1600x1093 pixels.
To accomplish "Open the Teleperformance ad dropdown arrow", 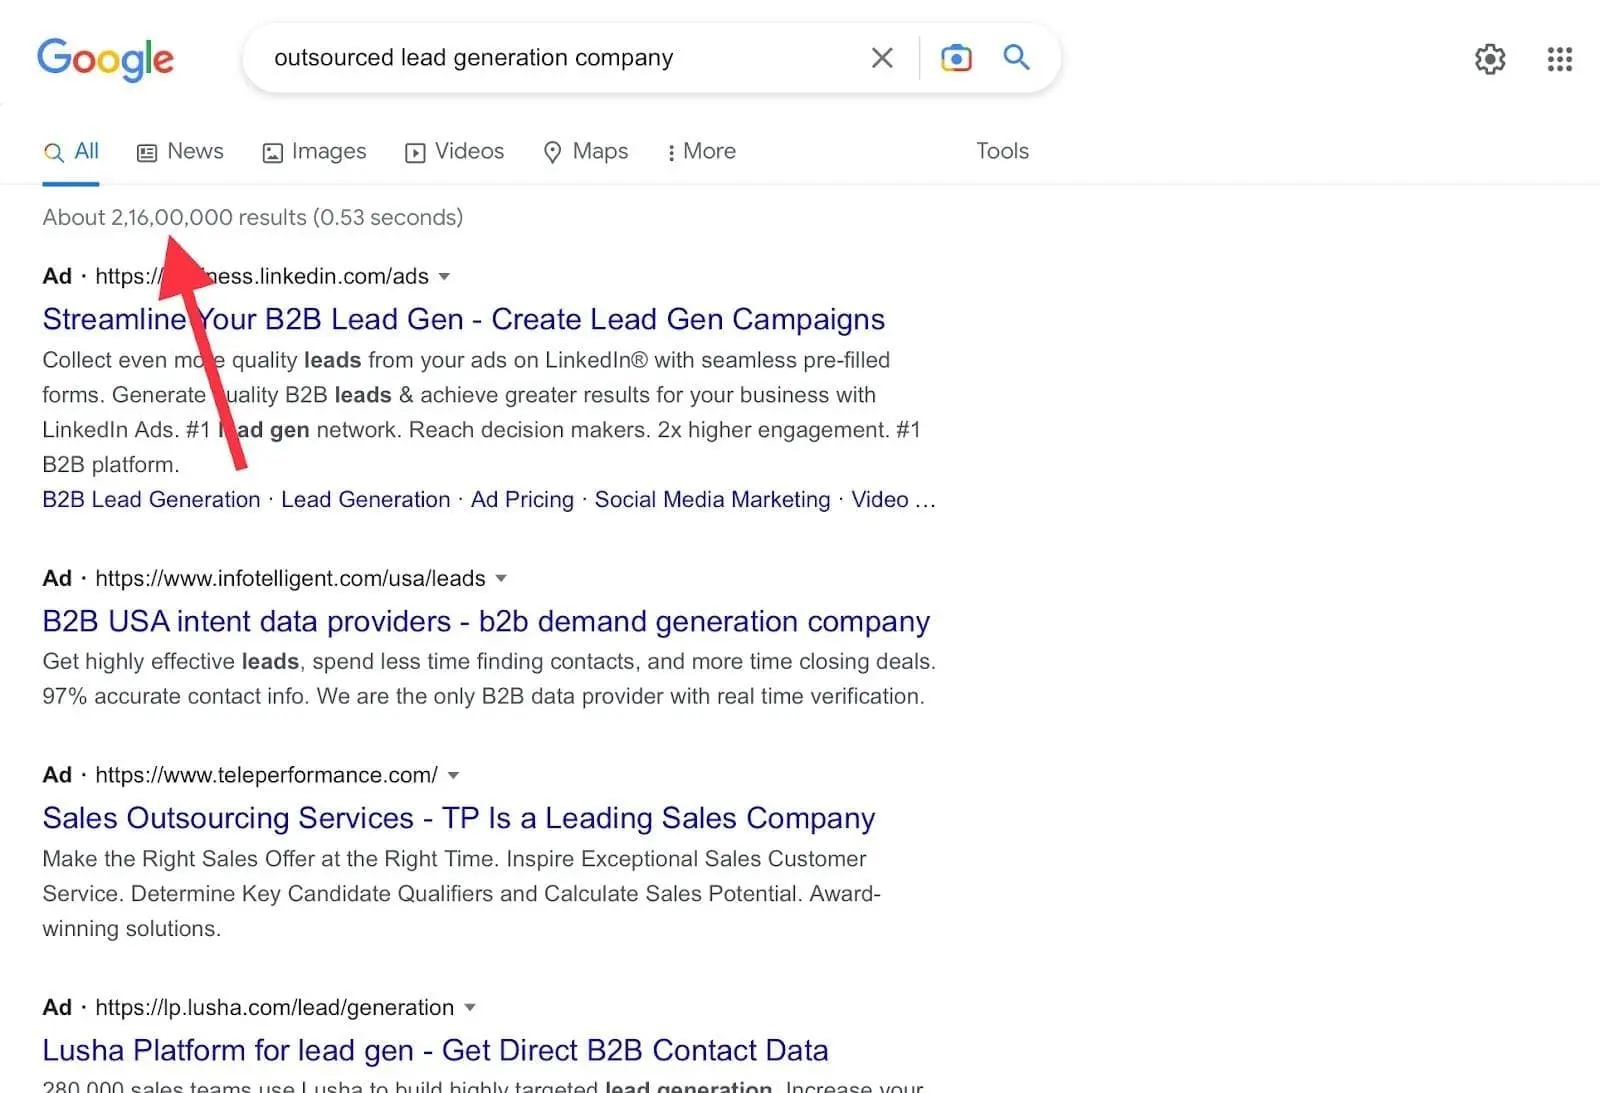I will (x=454, y=774).
